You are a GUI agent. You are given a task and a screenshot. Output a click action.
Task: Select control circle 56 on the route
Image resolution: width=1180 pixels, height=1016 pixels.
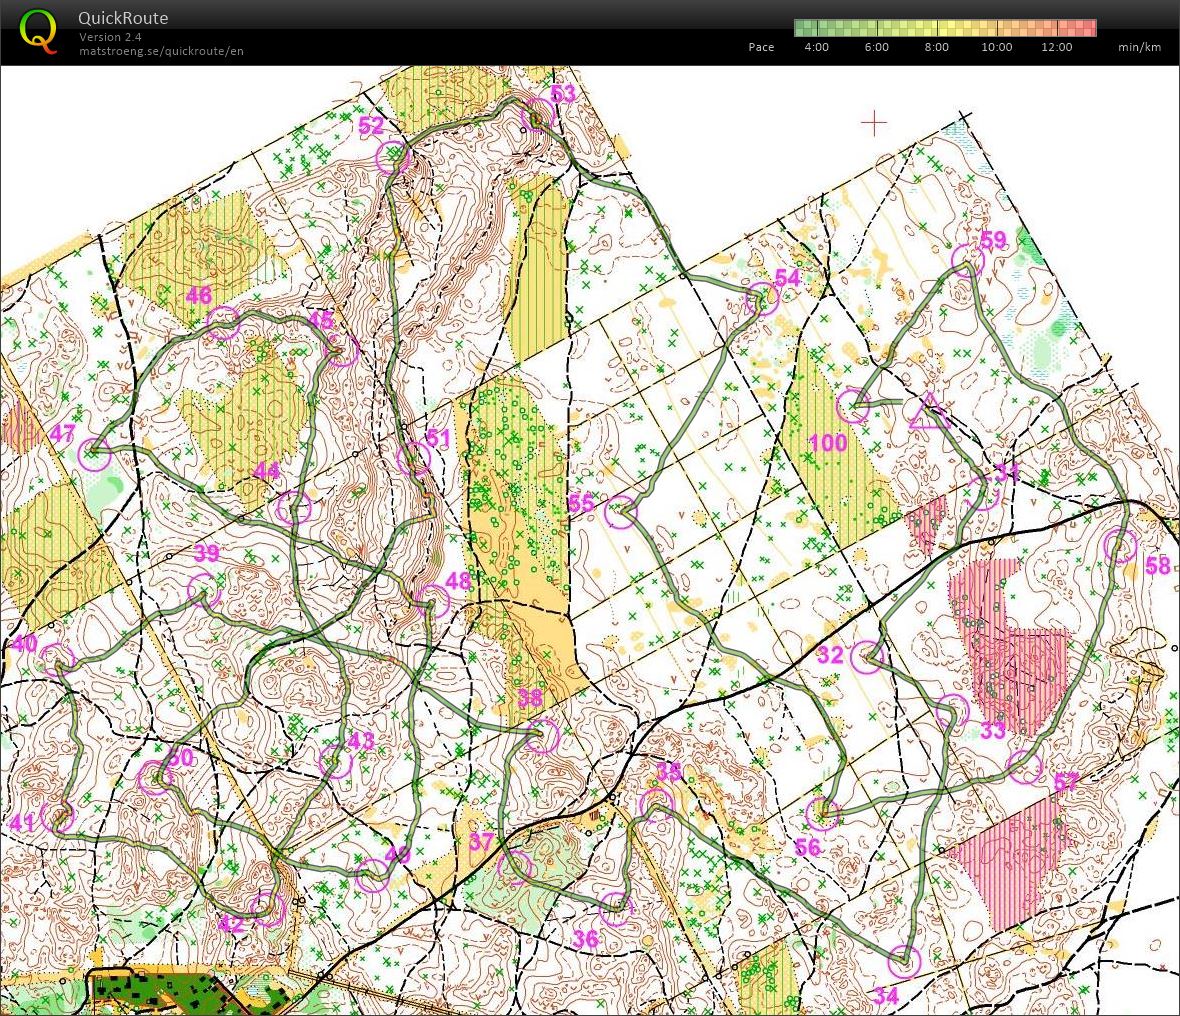point(823,813)
